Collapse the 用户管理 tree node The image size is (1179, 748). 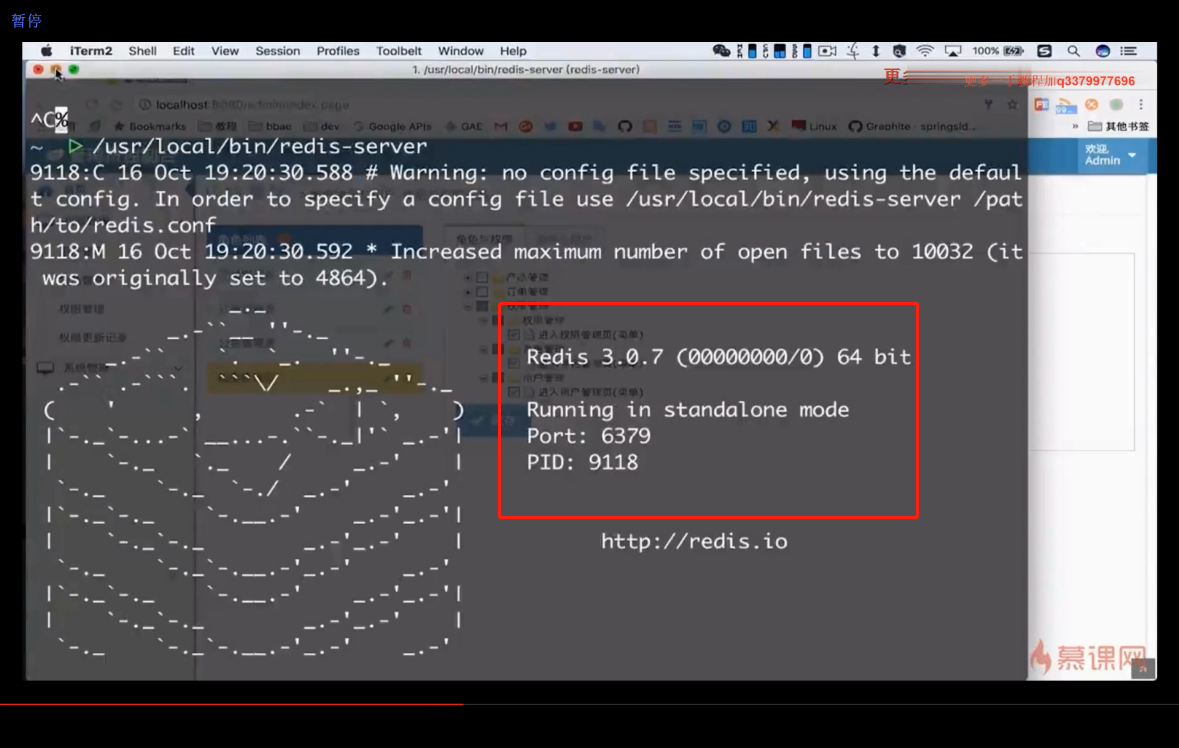click(483, 378)
